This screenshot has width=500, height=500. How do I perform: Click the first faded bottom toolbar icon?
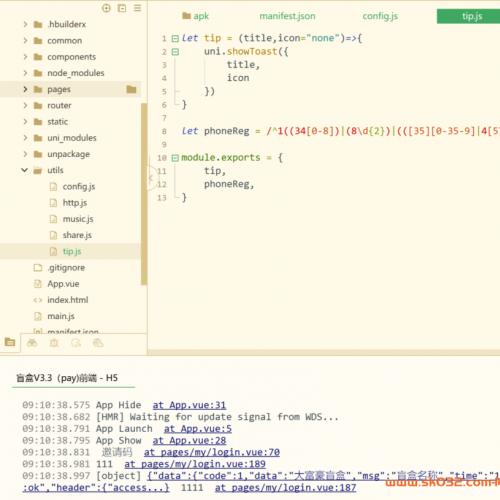coord(32,343)
